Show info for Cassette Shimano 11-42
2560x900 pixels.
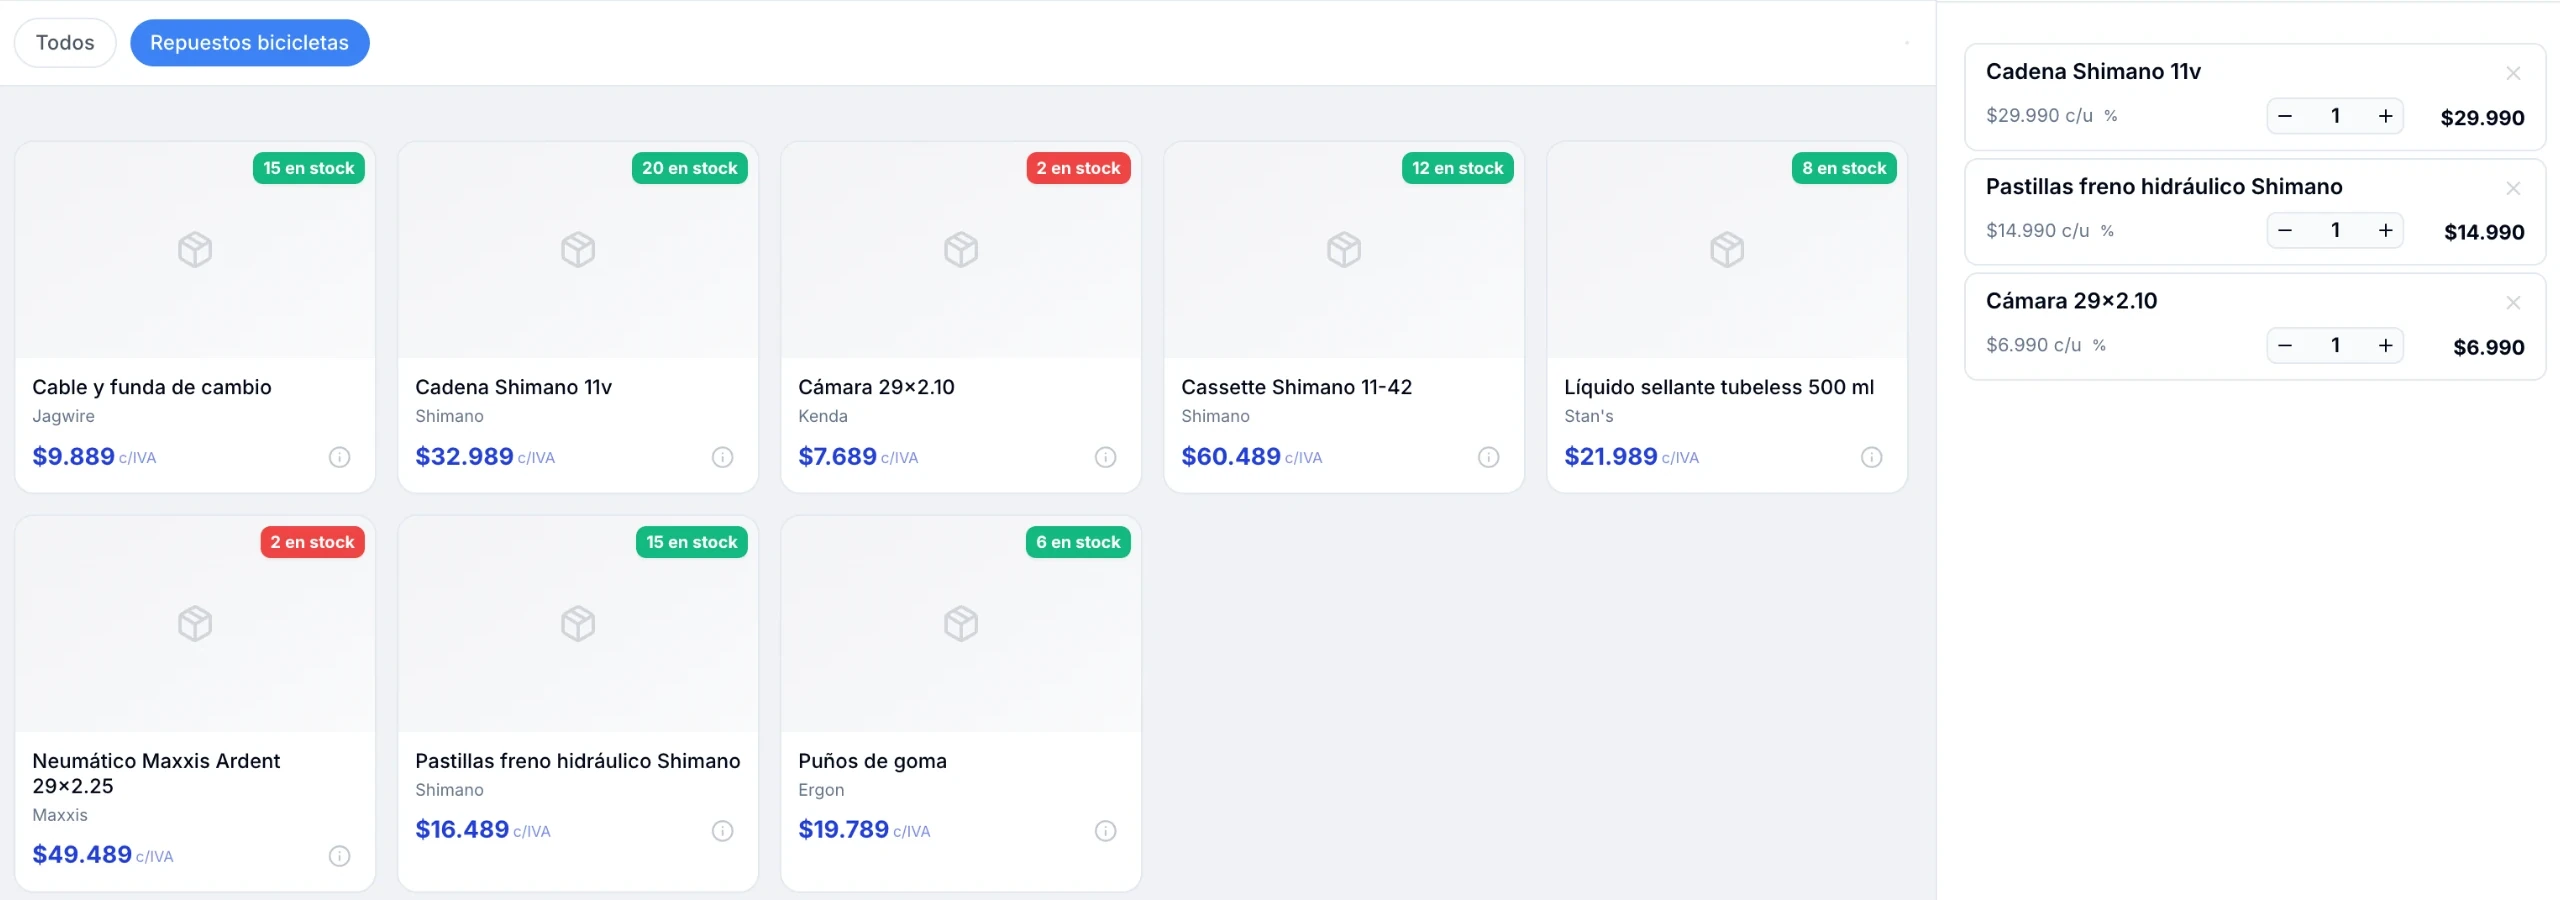point(1489,457)
